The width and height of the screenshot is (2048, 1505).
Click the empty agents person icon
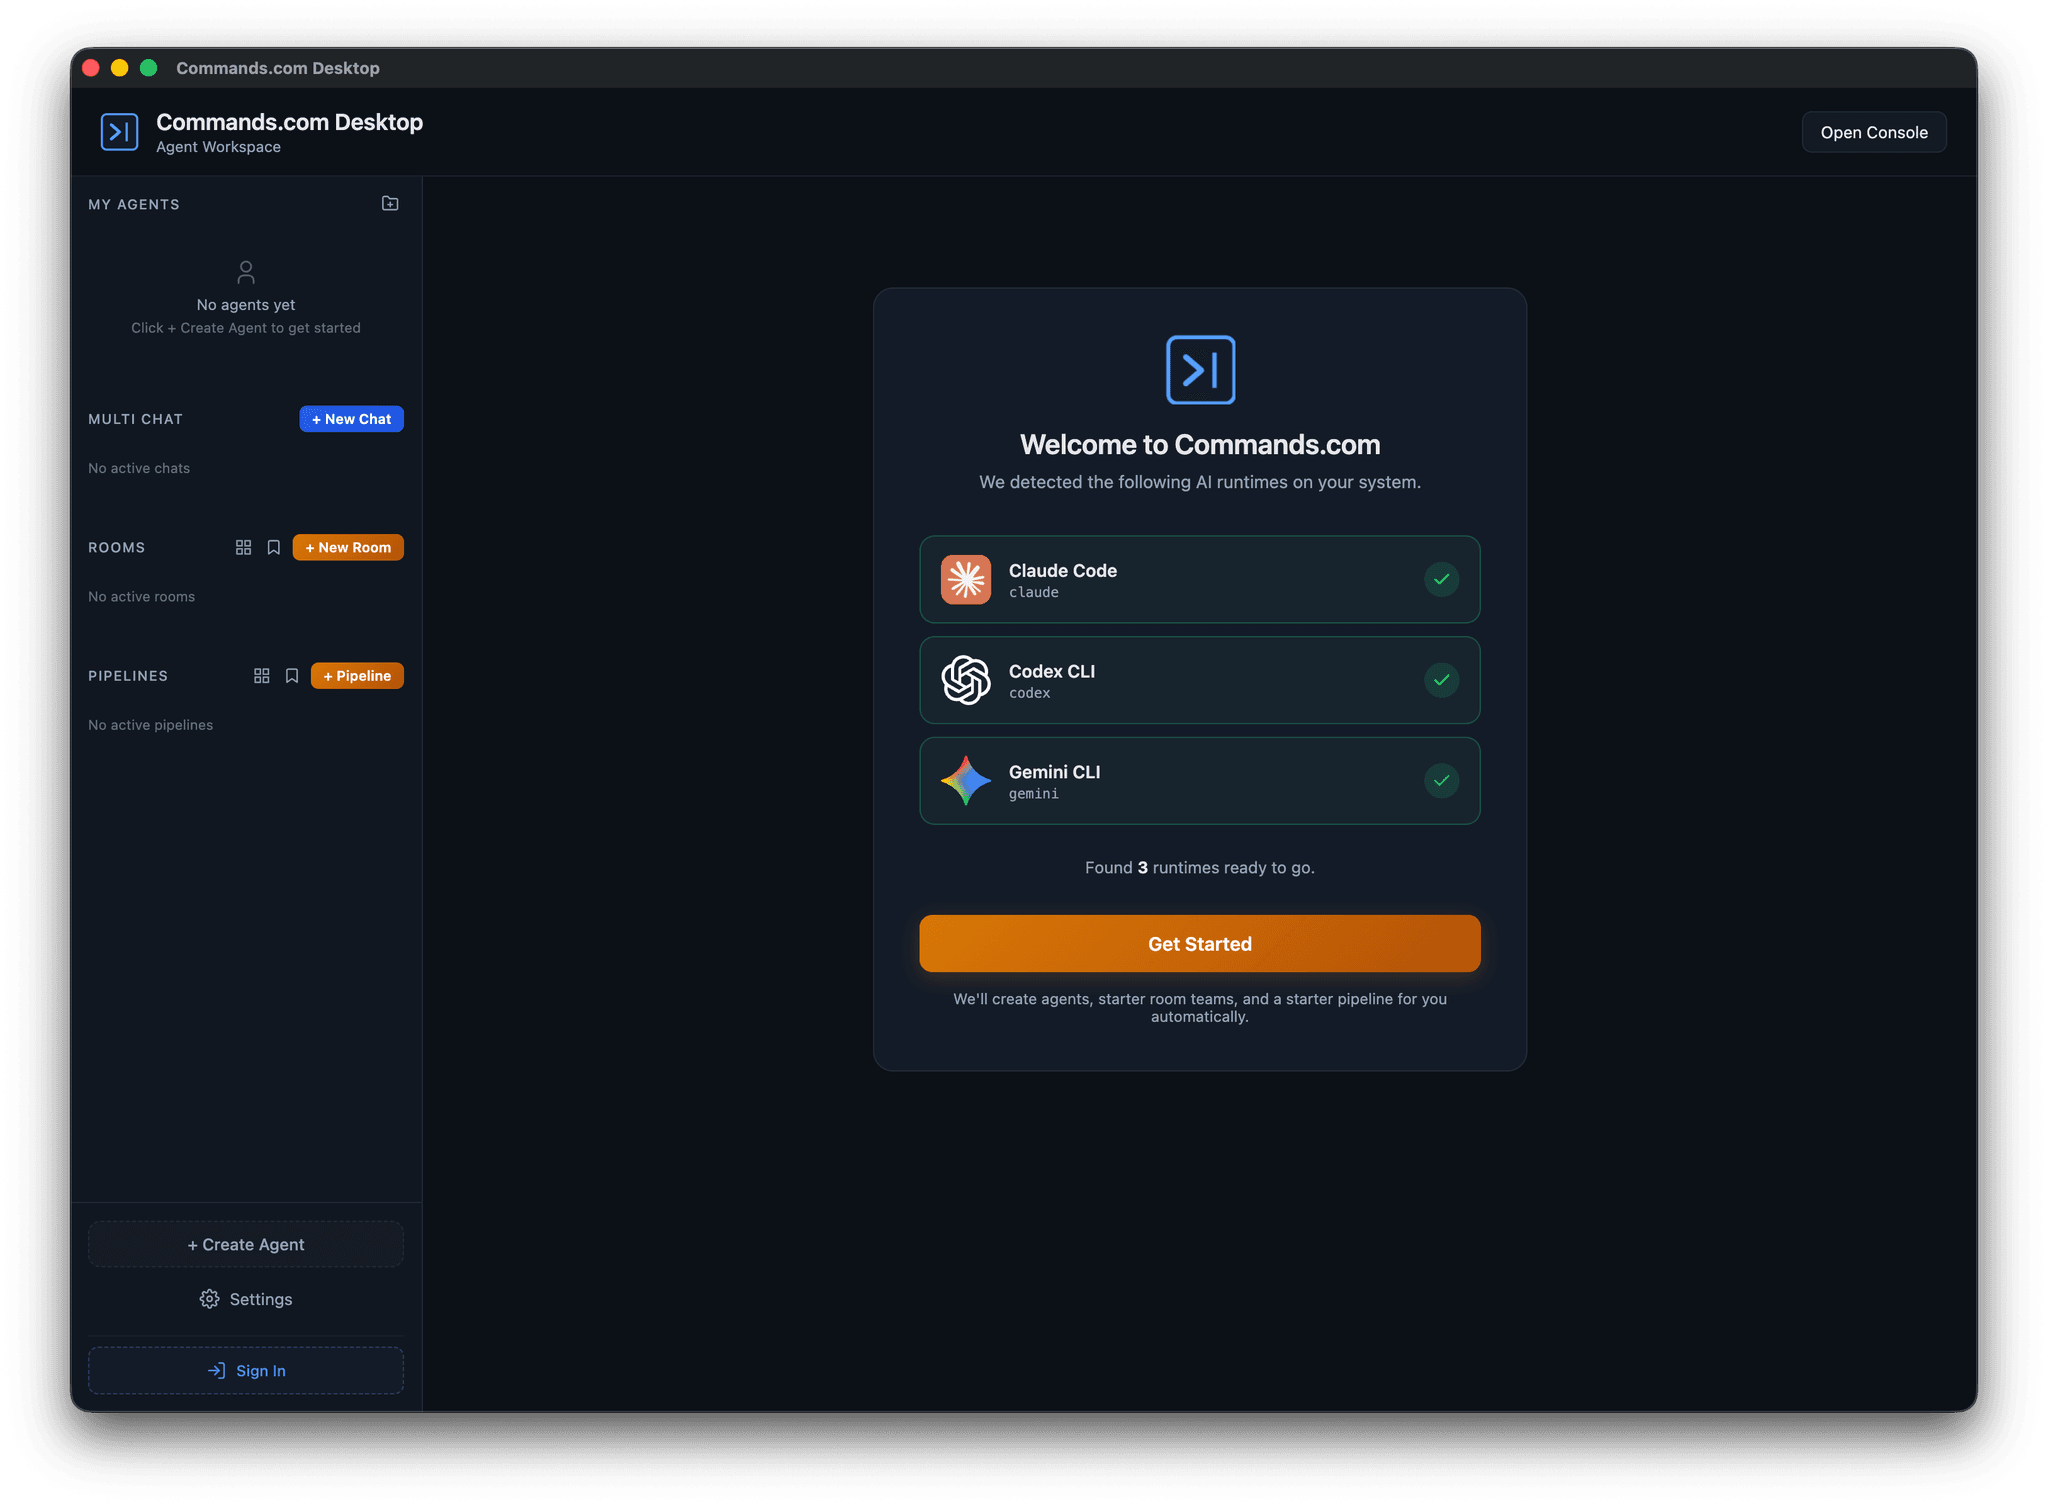tap(246, 272)
